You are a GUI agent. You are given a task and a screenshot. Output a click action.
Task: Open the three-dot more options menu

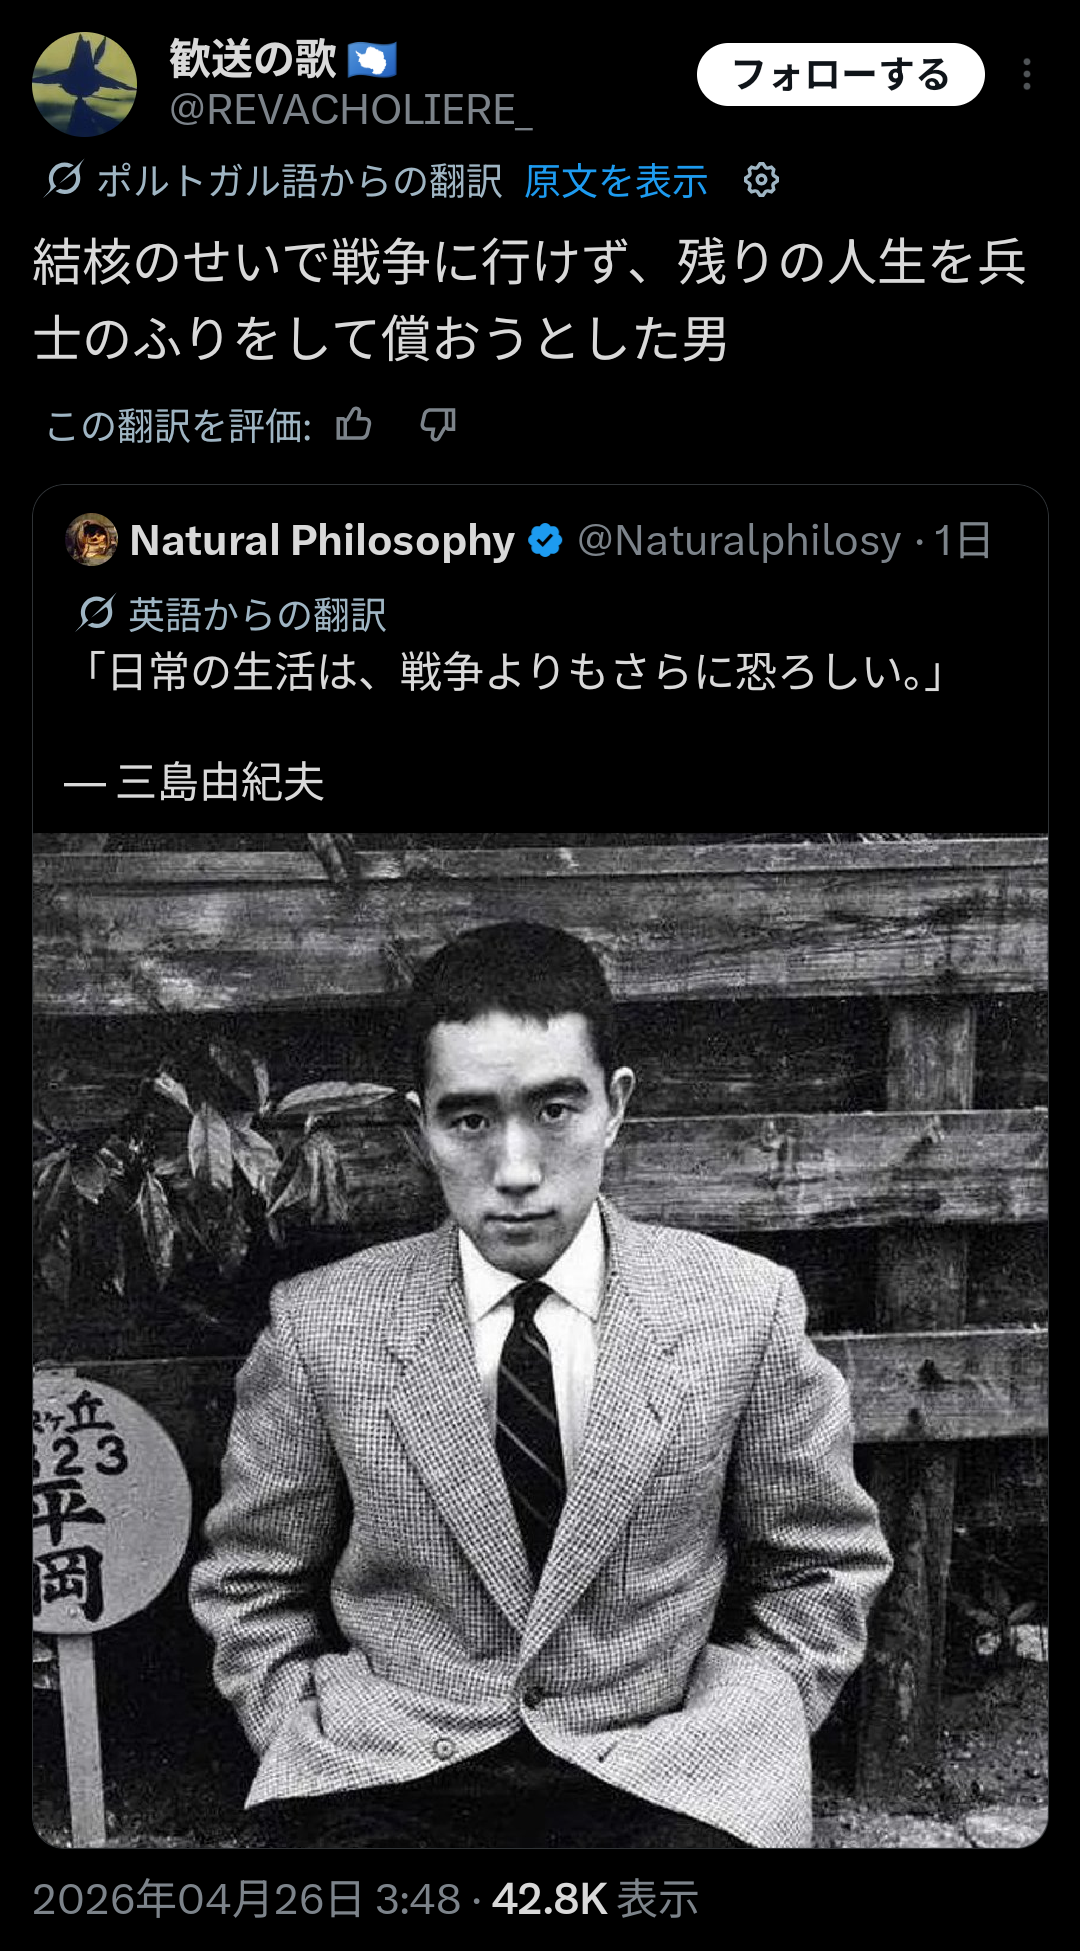1027,75
